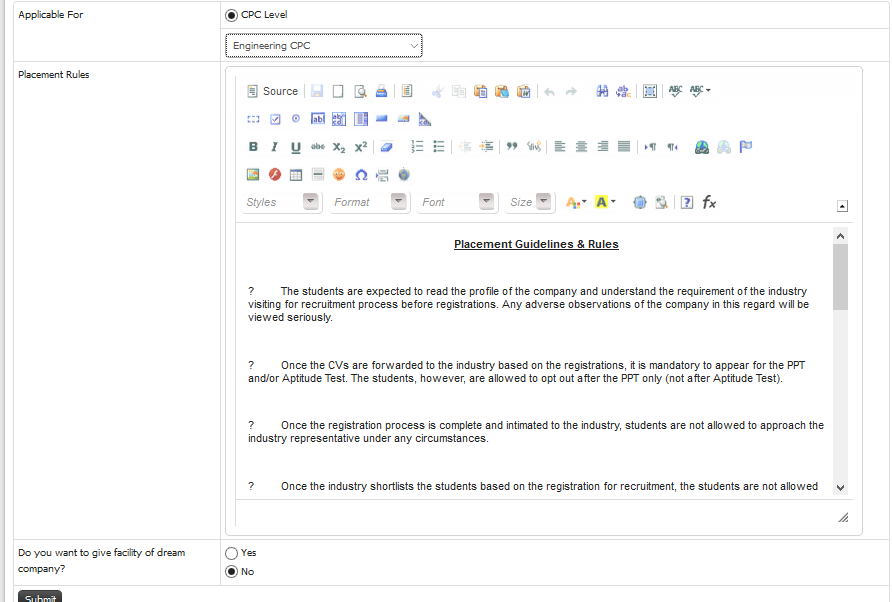Open the Format dropdown
This screenshot has width=892, height=602.
coord(369,202)
